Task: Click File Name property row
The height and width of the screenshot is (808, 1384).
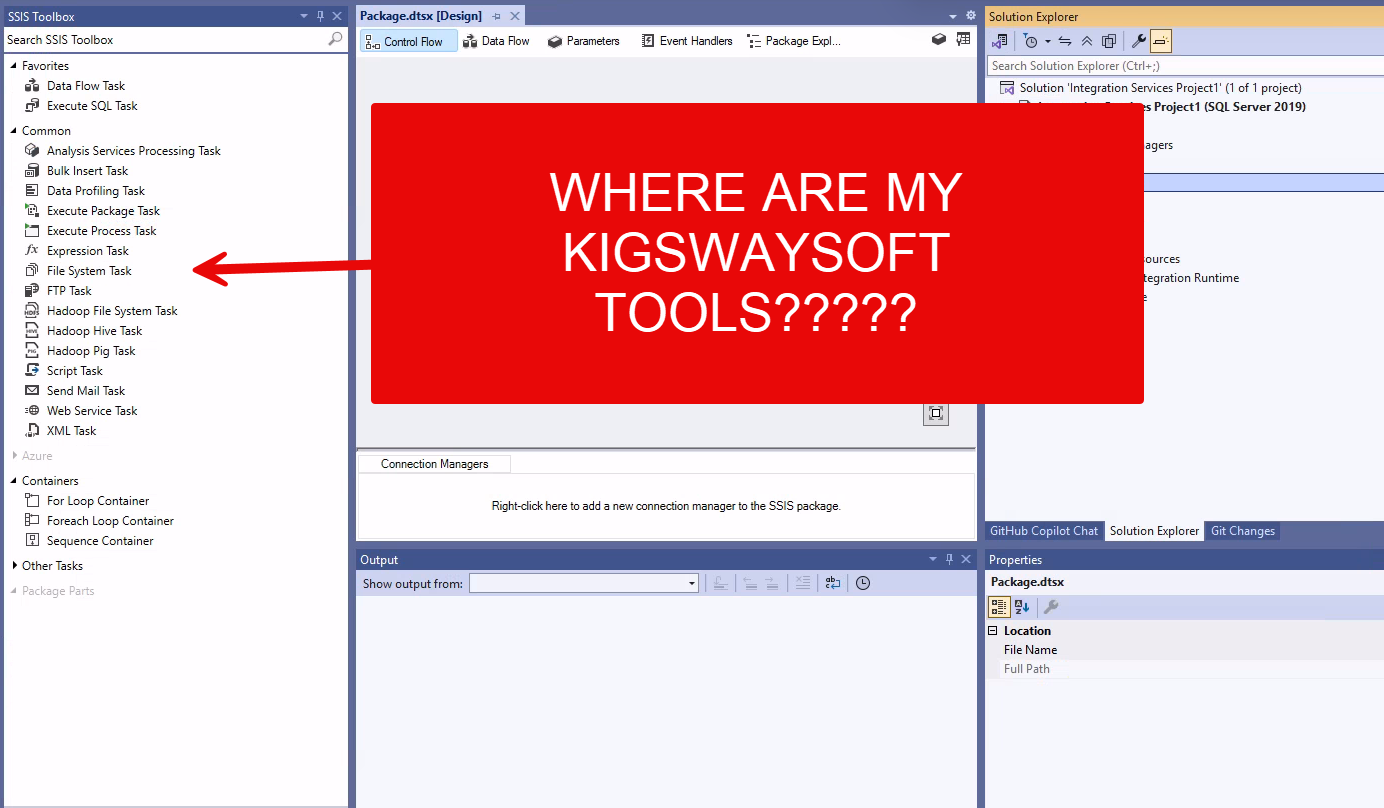Action: point(1185,650)
